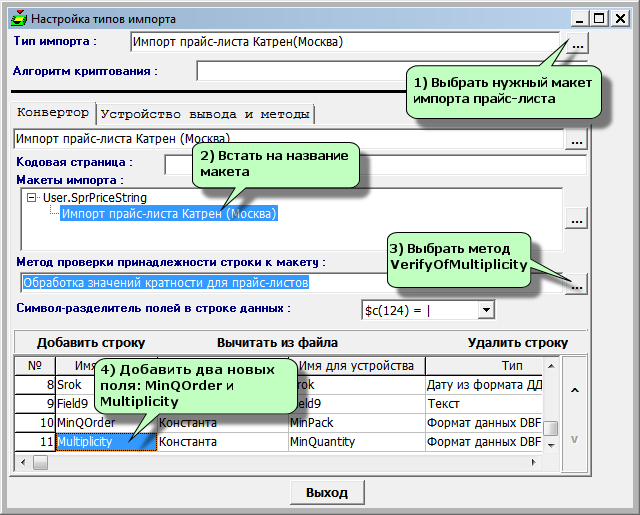This screenshot has width=640, height=515.
Task: Click the table vertical scrollbar thumb
Action: tap(551, 428)
